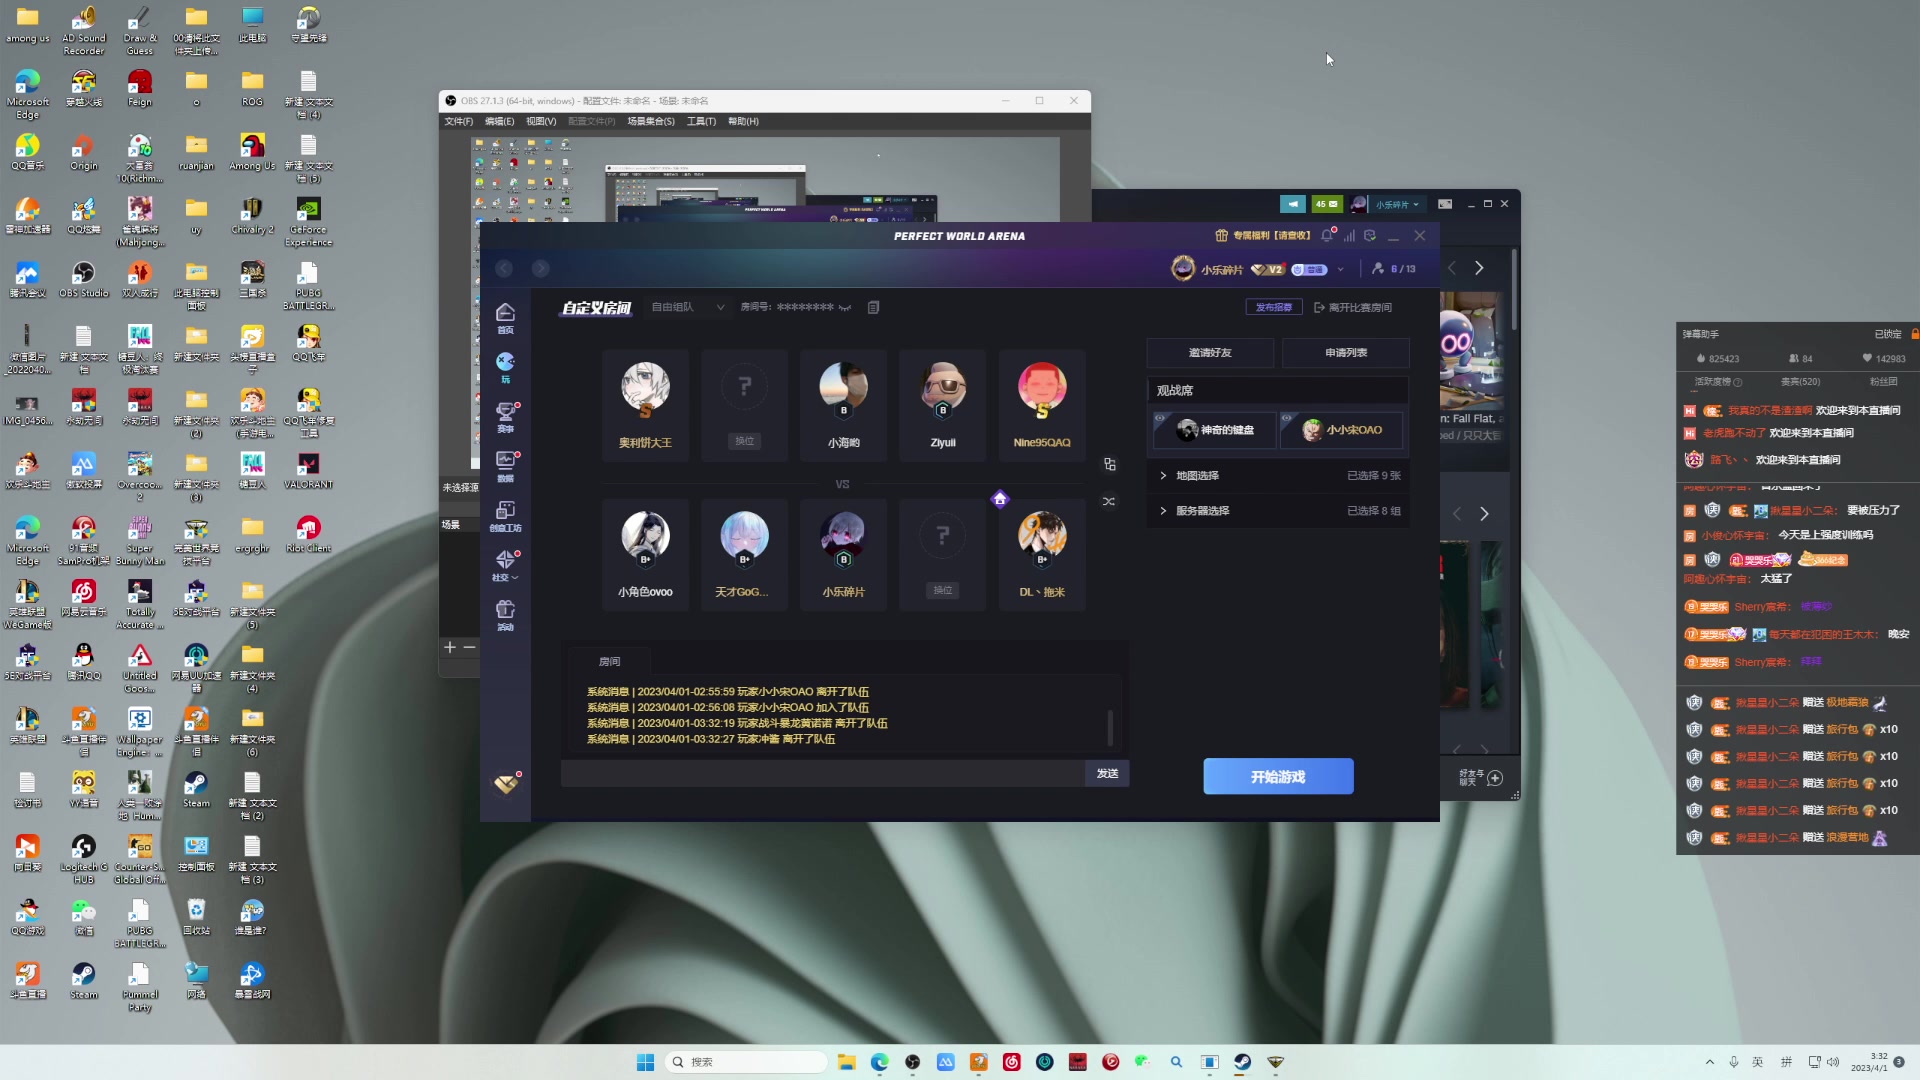Click the diamond badge icon at sidebar bottom
This screenshot has height=1080, width=1920.
tap(506, 783)
